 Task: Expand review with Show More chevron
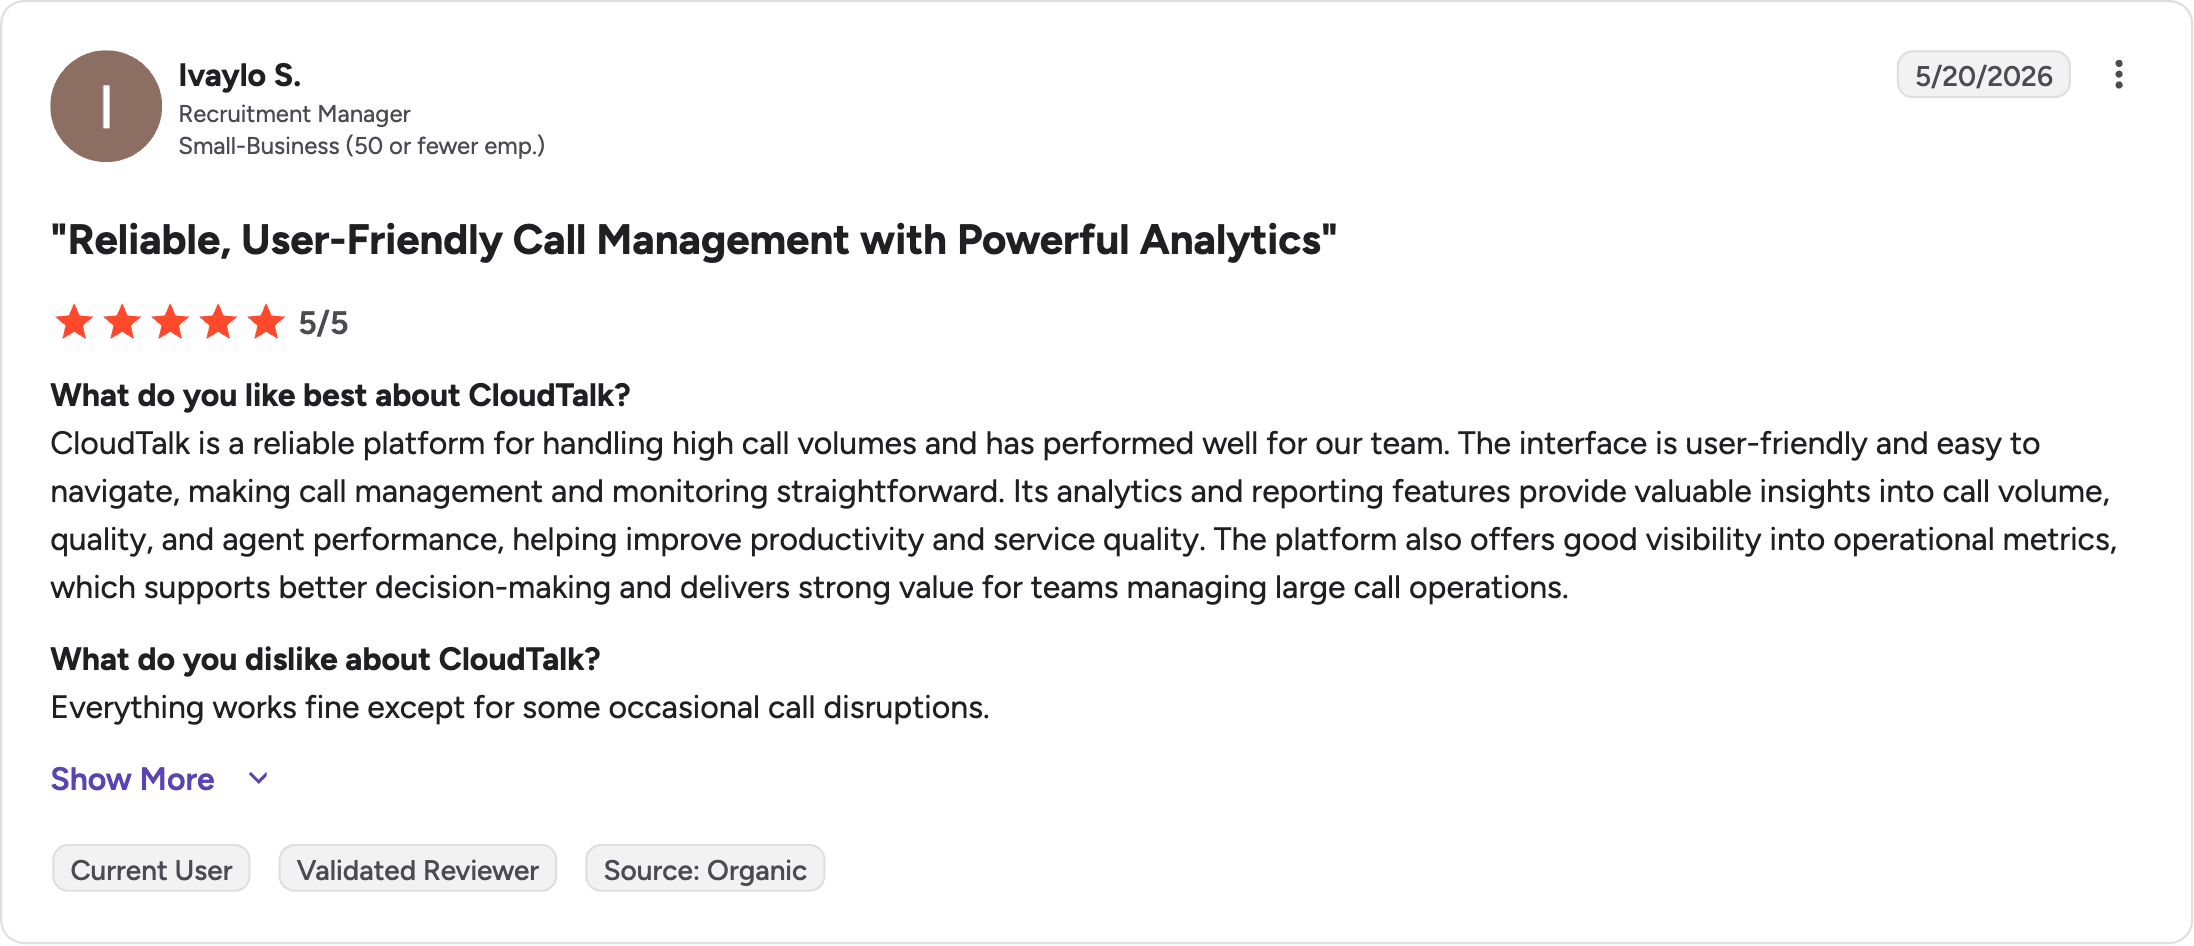tap(258, 779)
